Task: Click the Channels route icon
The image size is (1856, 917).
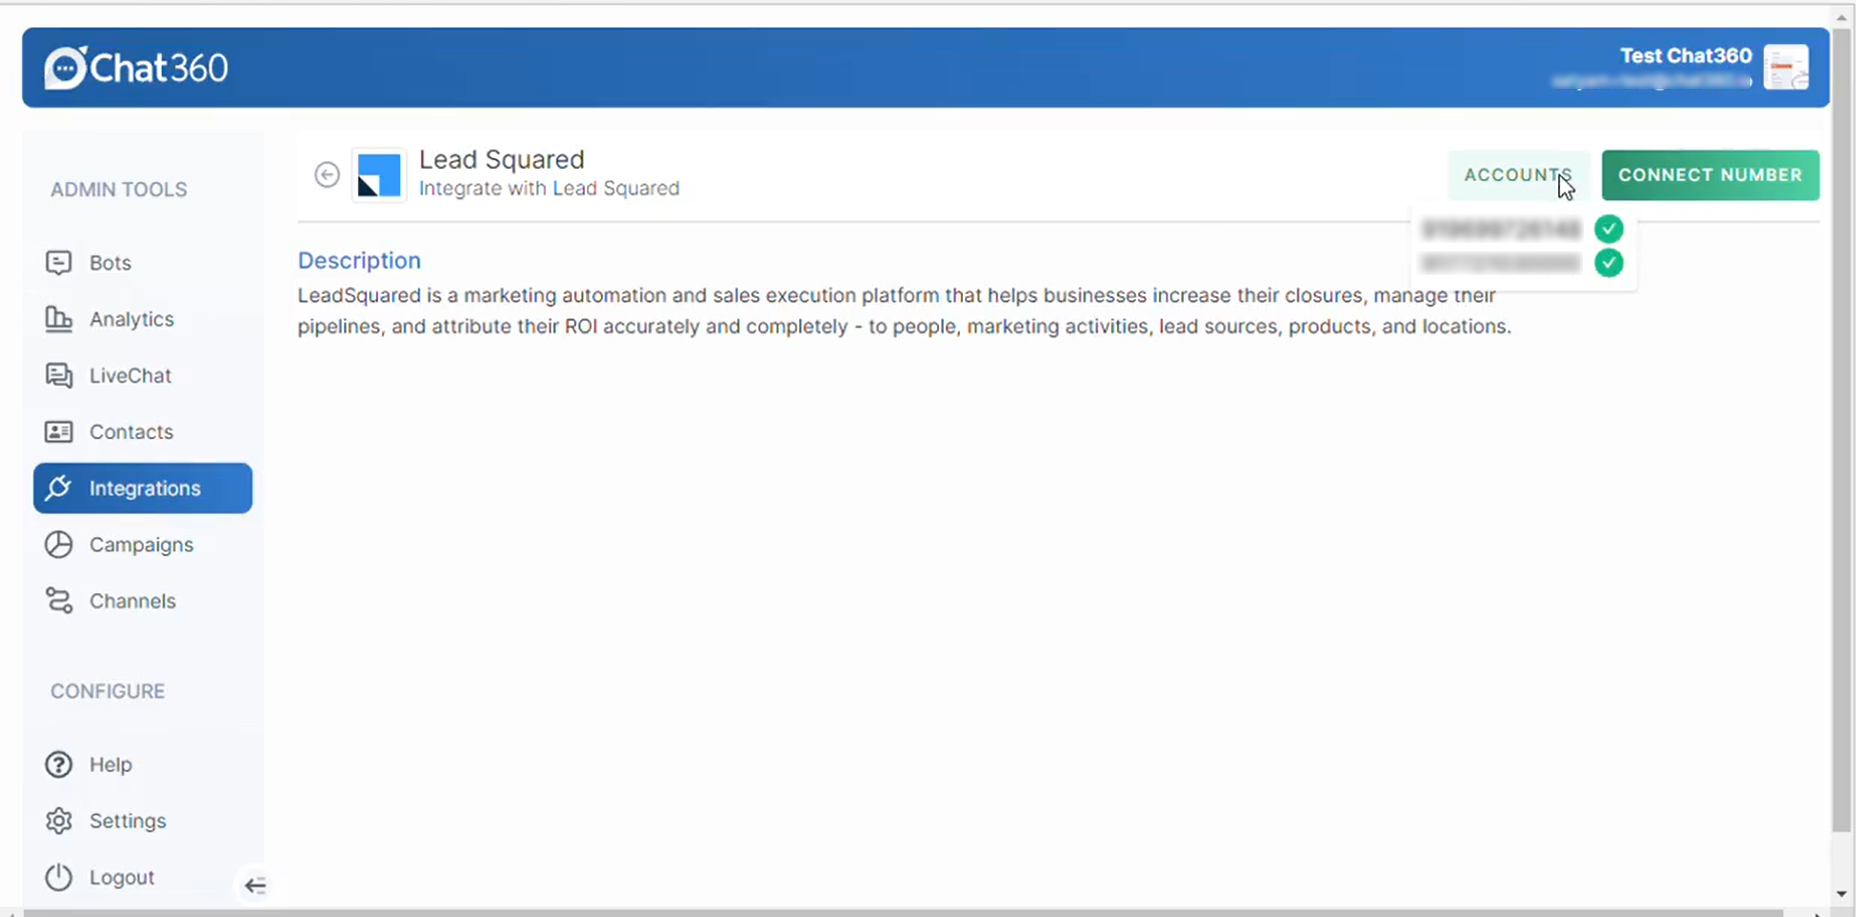Action: tap(59, 600)
